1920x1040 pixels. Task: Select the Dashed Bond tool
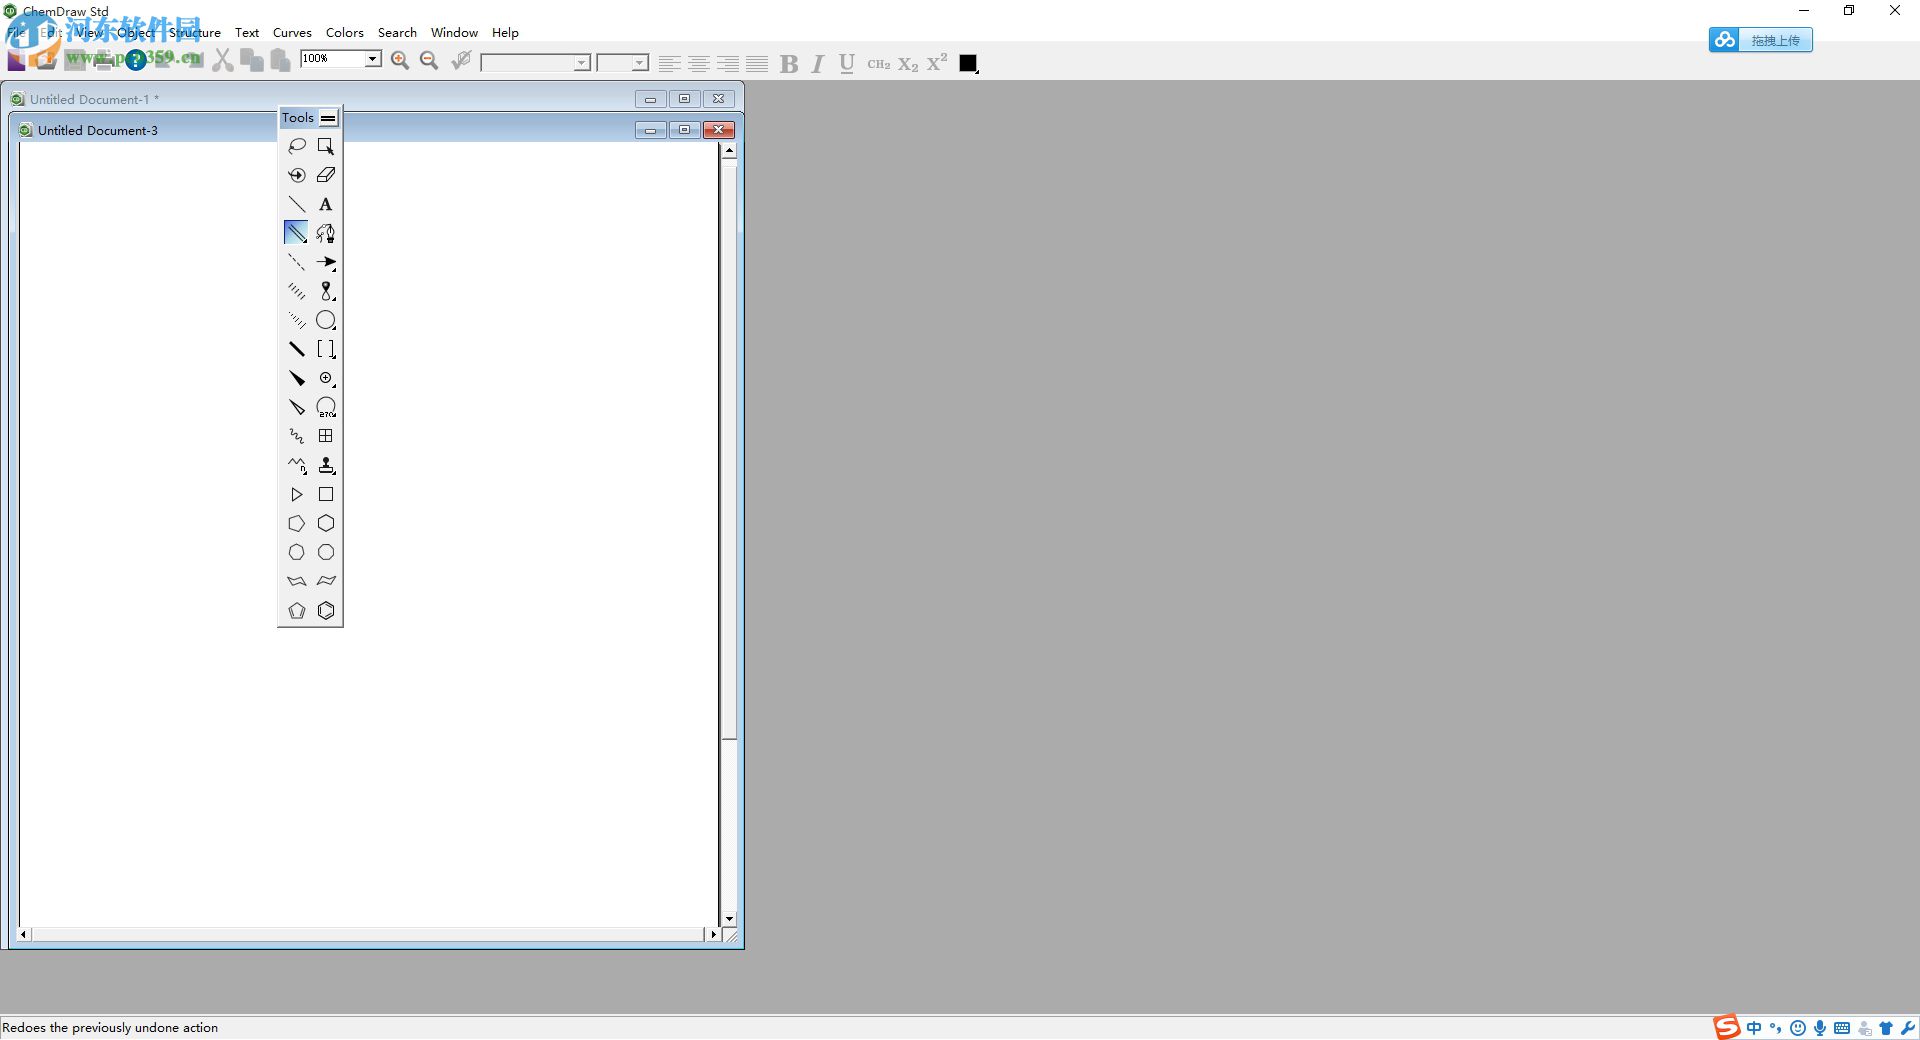tap(297, 262)
